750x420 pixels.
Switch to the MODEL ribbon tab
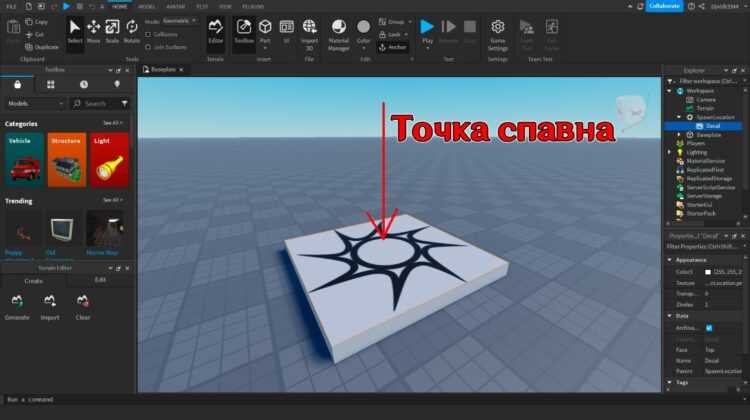pos(146,7)
